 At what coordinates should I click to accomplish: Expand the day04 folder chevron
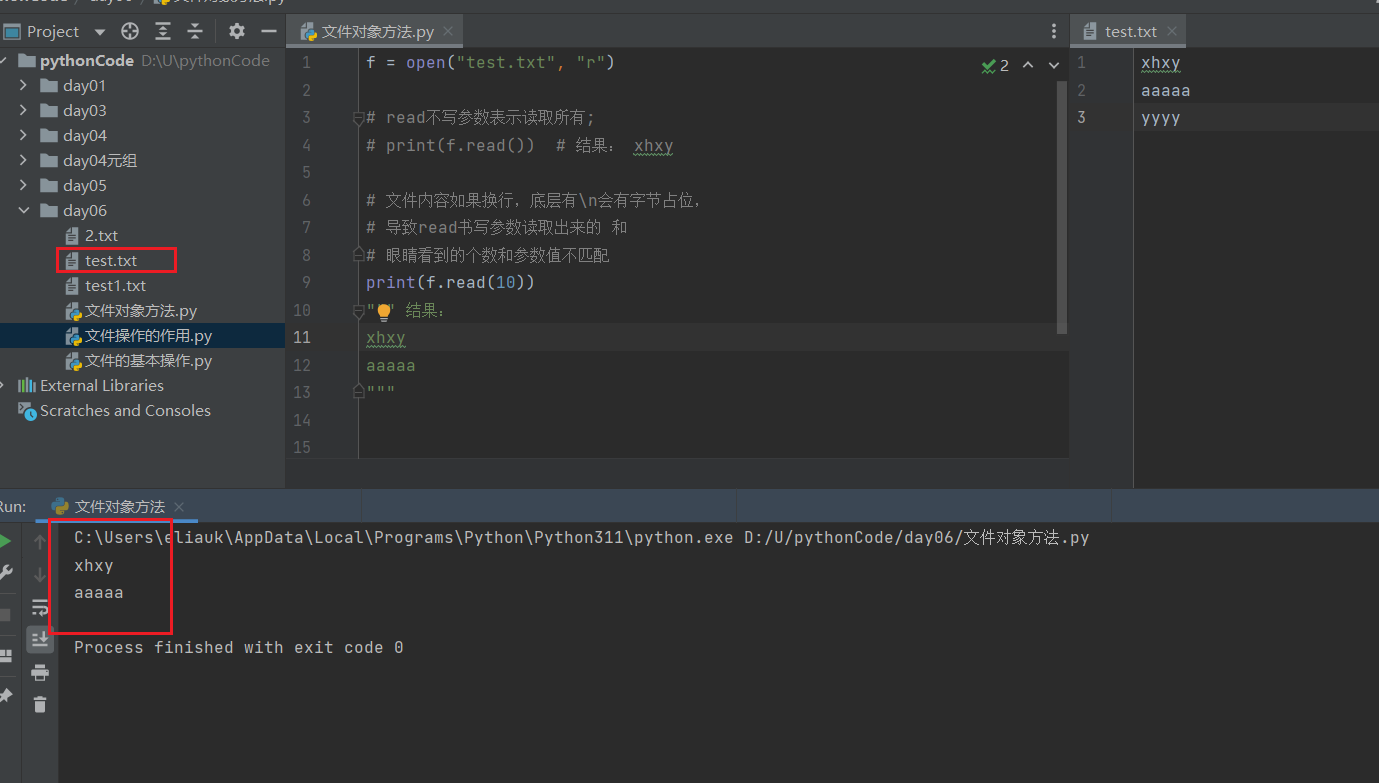pyautogui.click(x=24, y=135)
